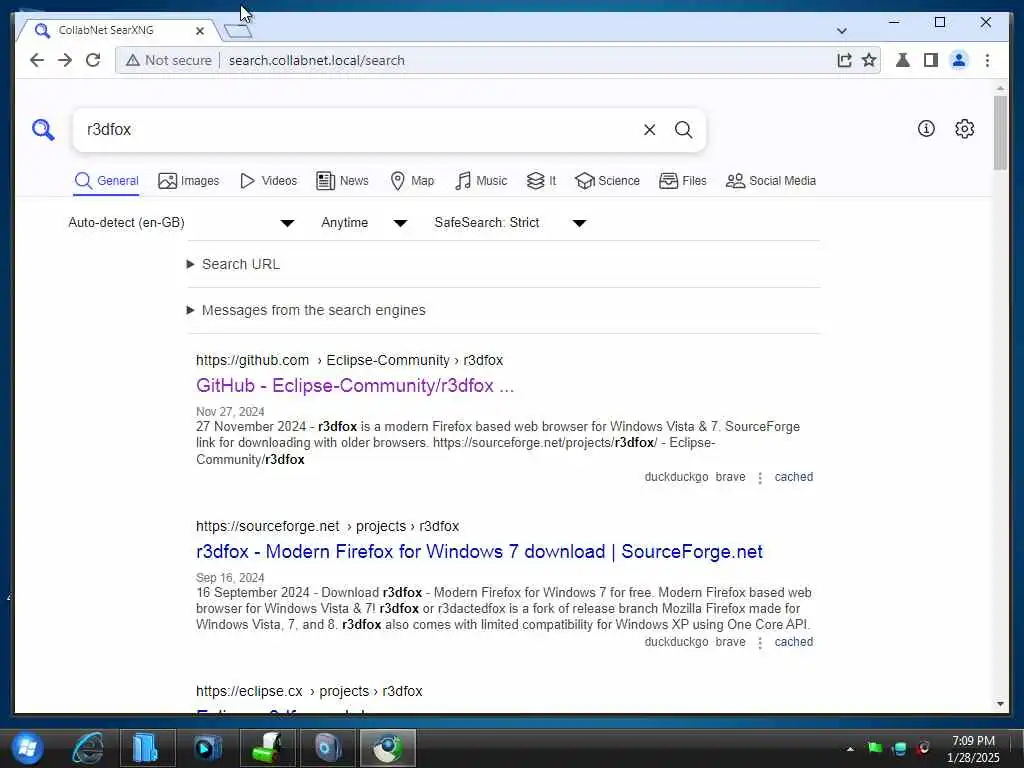Expand Messages from the search engines
The height and width of the screenshot is (768, 1024).
[306, 310]
